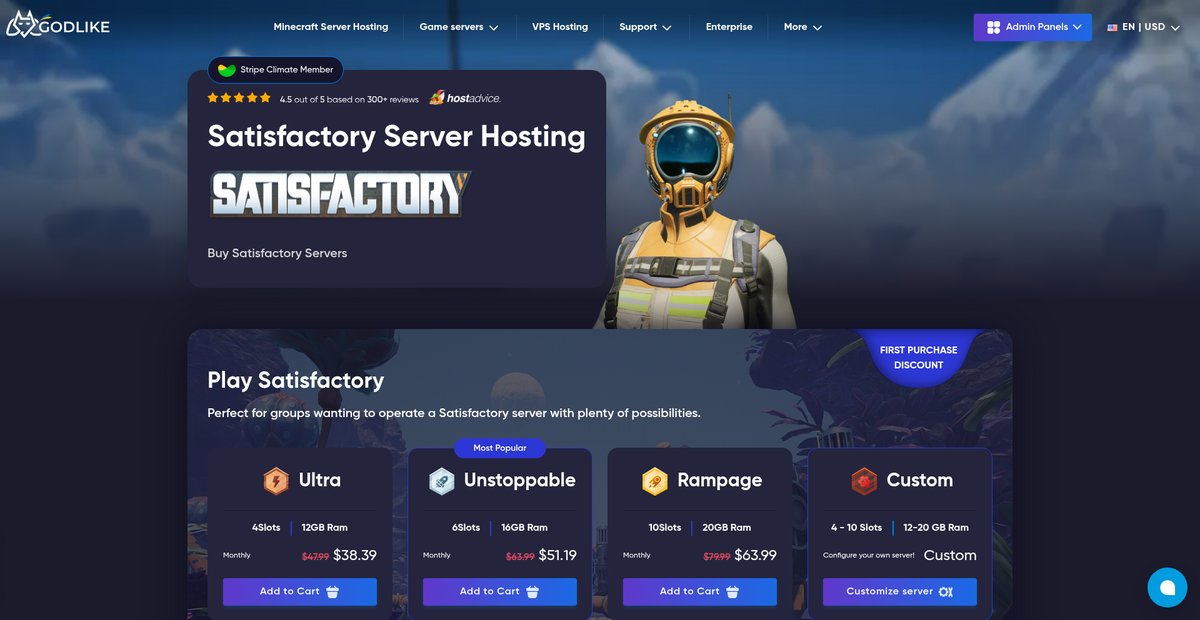The height and width of the screenshot is (620, 1200).
Task: Click the Satisfactory game logo
Action: click(340, 195)
